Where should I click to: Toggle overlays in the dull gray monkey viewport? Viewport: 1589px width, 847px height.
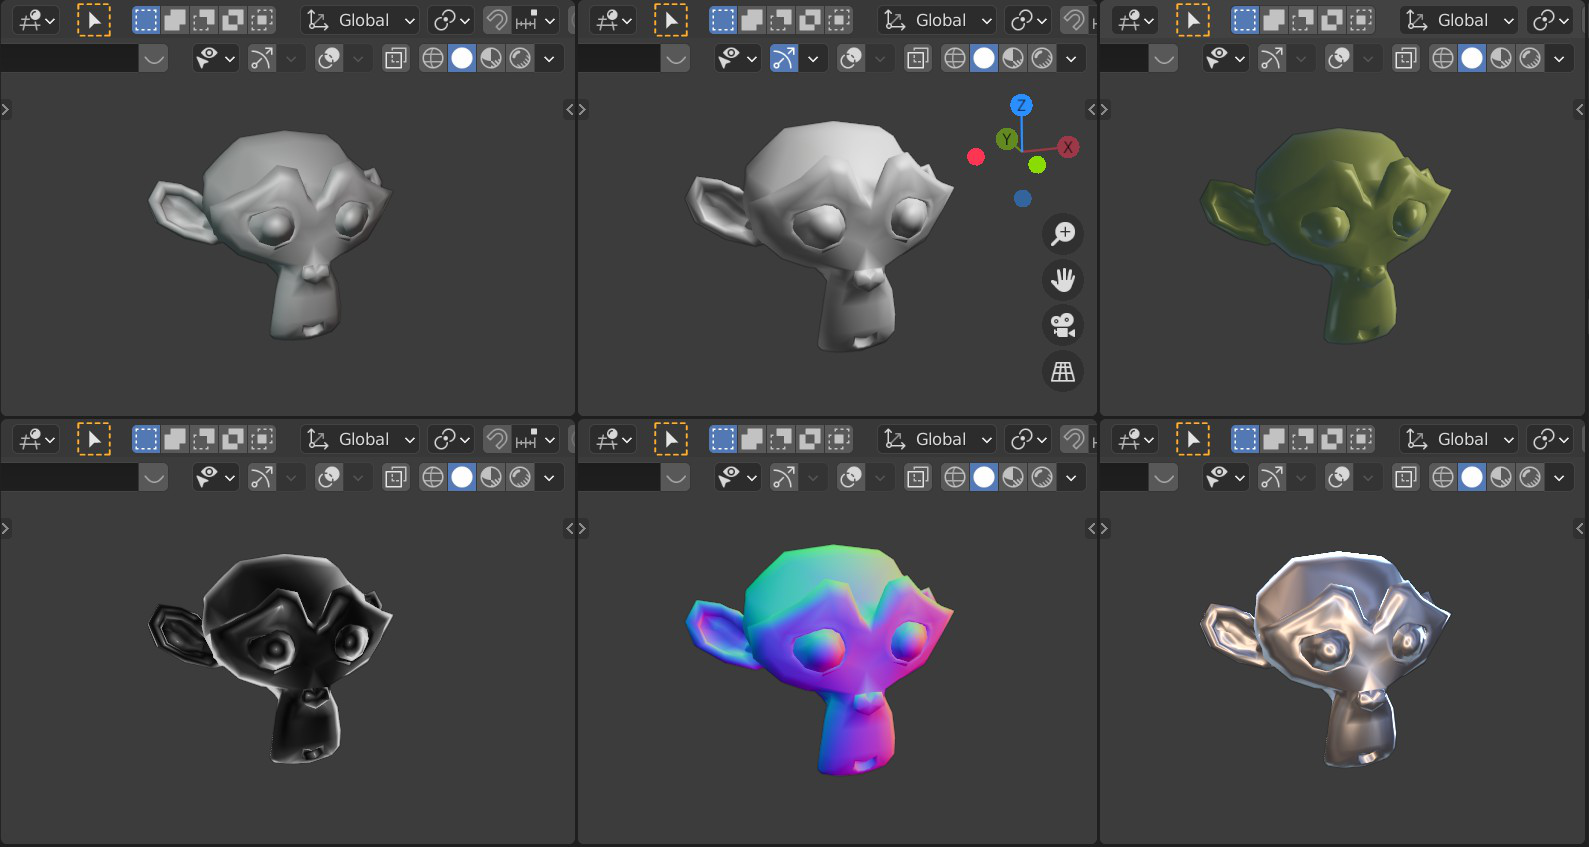pyautogui.click(x=329, y=59)
